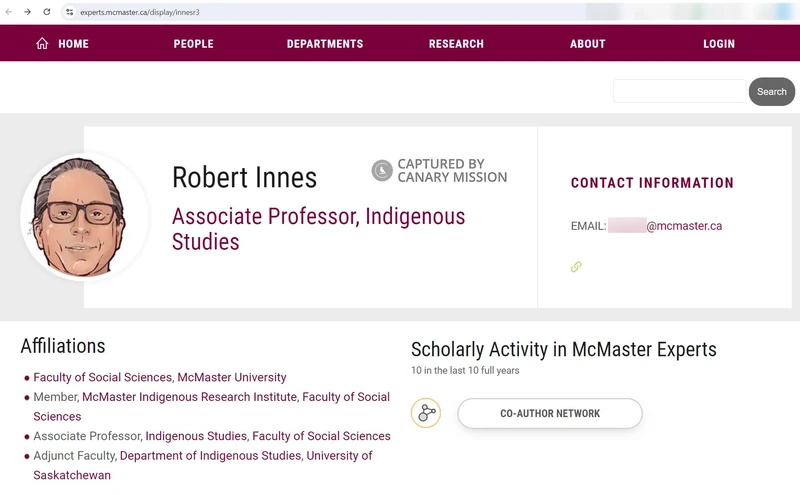Click the house icon beside HOME
The image size is (800, 495).
tap(42, 43)
